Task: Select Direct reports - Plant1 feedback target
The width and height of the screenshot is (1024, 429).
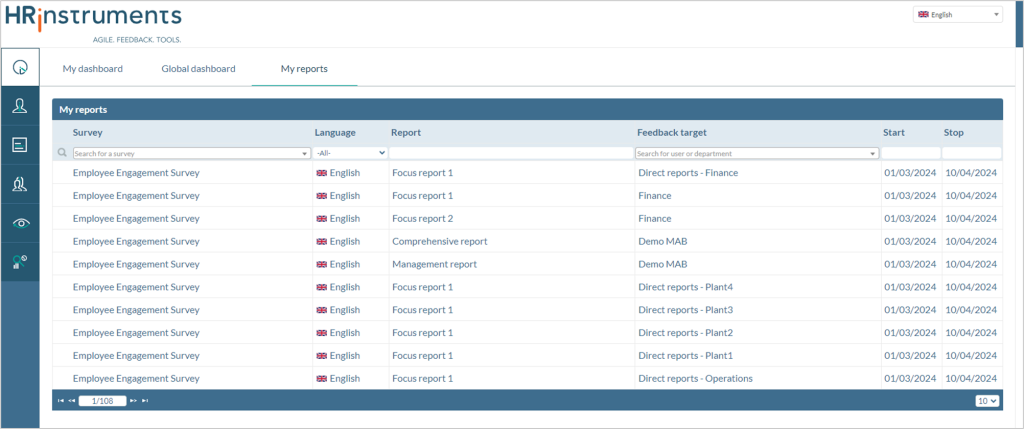Action: point(686,356)
